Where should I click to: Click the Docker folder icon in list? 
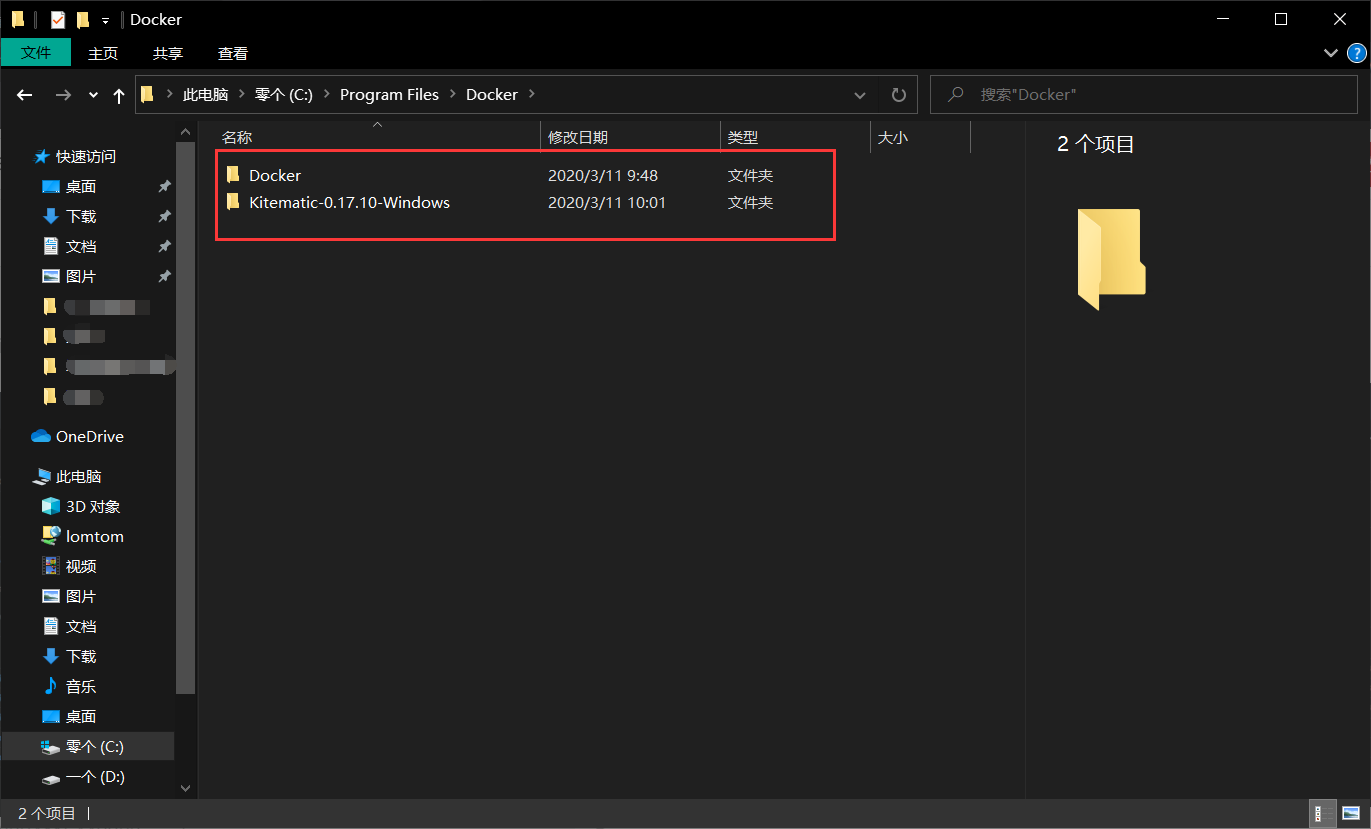tap(233, 175)
